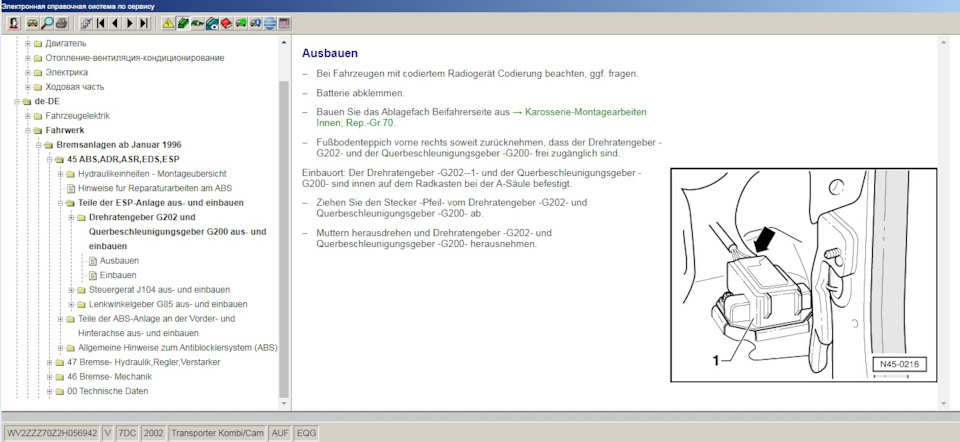960x442 pixels.
Task: Open vehicle selection car icon
Action: [32, 24]
